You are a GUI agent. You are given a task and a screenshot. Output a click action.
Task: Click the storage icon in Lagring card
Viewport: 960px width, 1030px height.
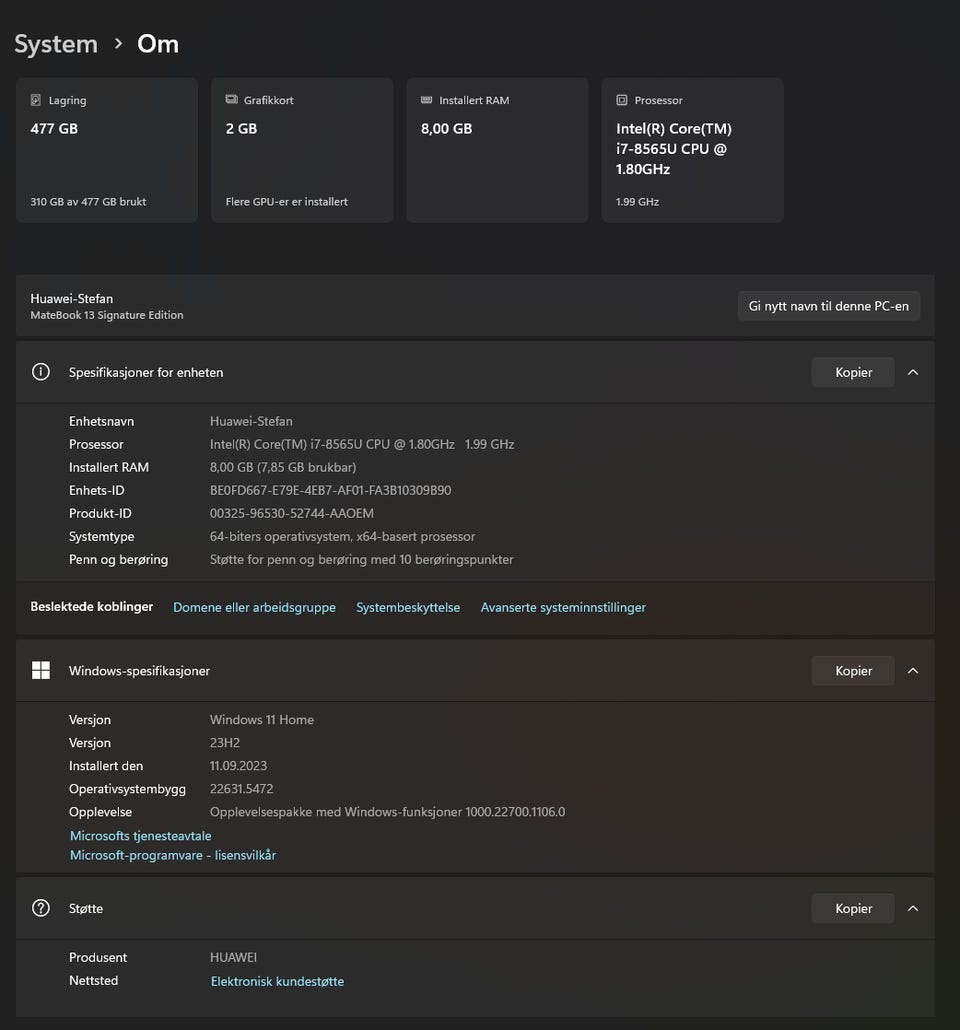(x=36, y=100)
